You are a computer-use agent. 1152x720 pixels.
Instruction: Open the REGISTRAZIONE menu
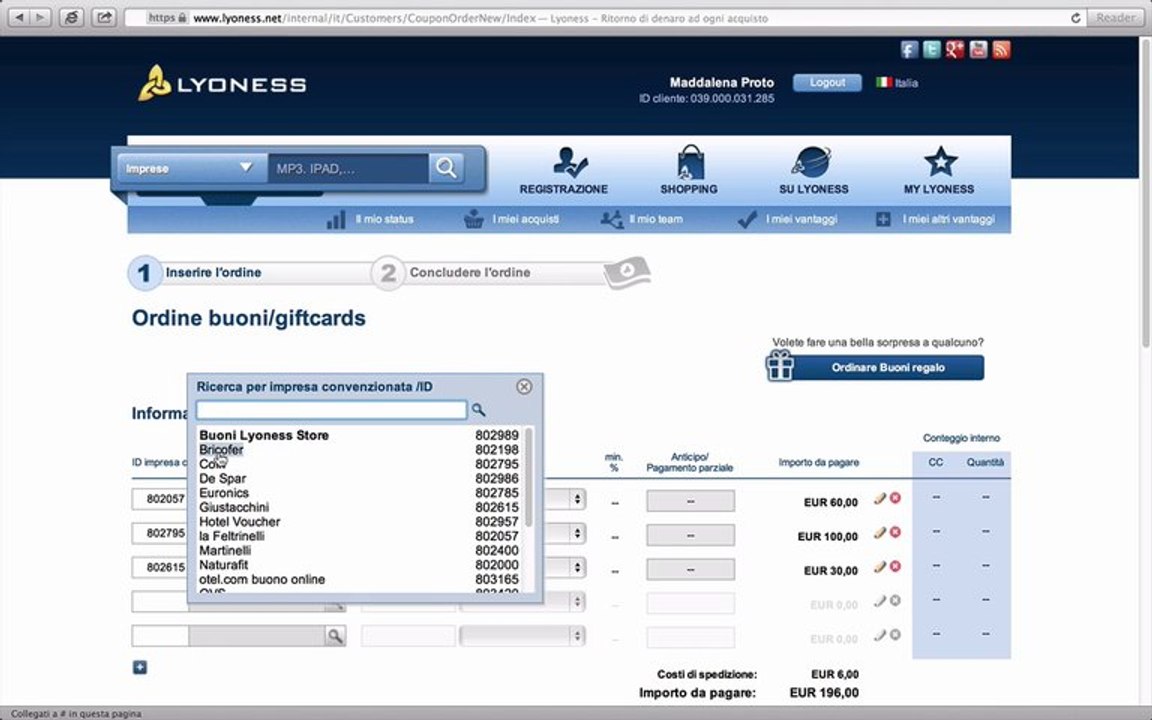(x=564, y=170)
